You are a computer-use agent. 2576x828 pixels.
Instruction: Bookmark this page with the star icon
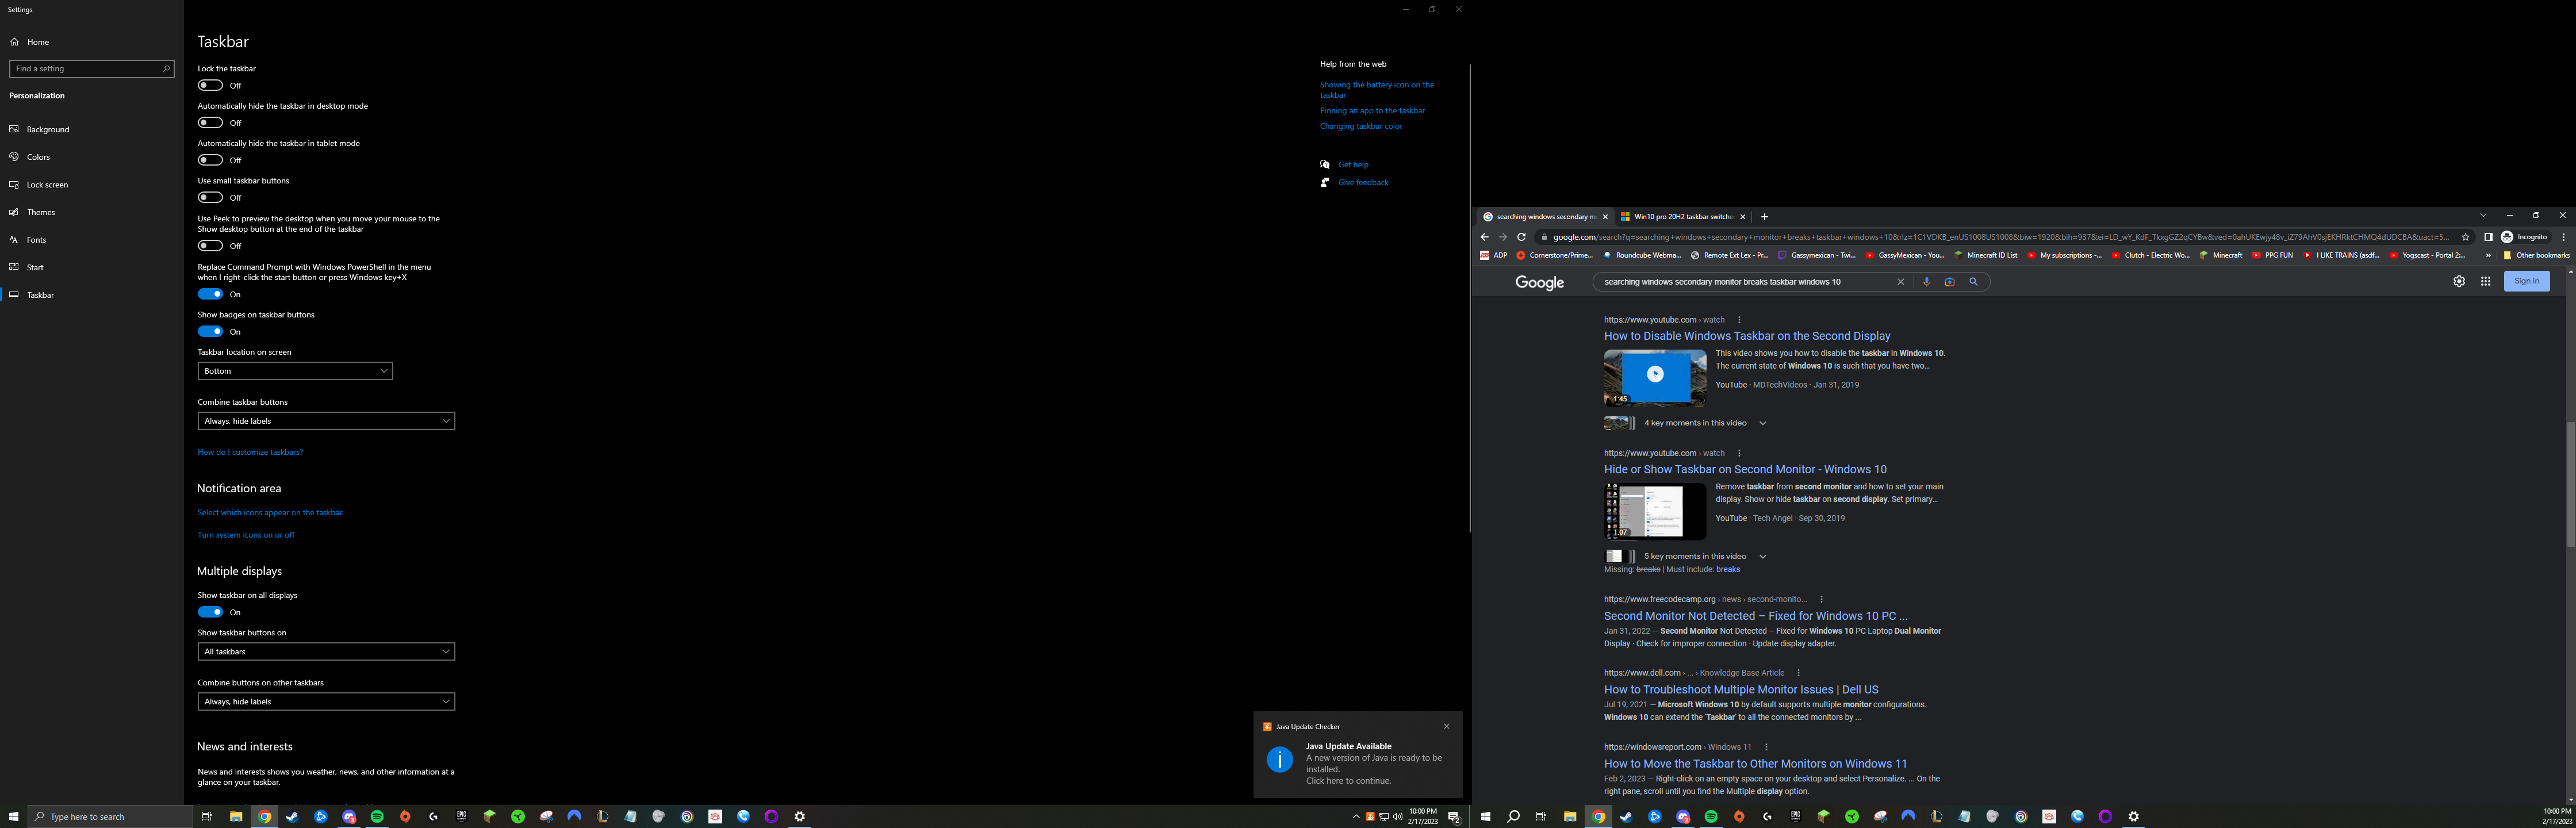(2465, 237)
